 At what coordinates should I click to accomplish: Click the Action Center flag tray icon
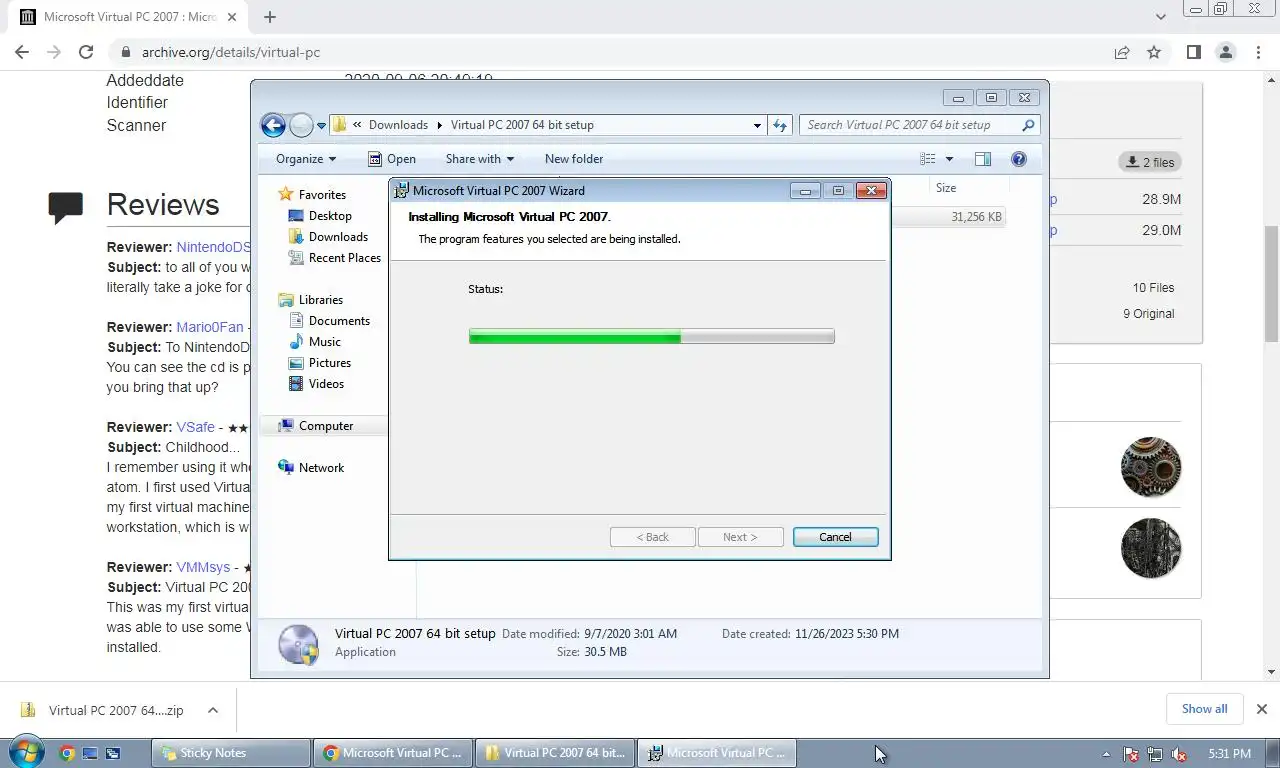click(1131, 754)
